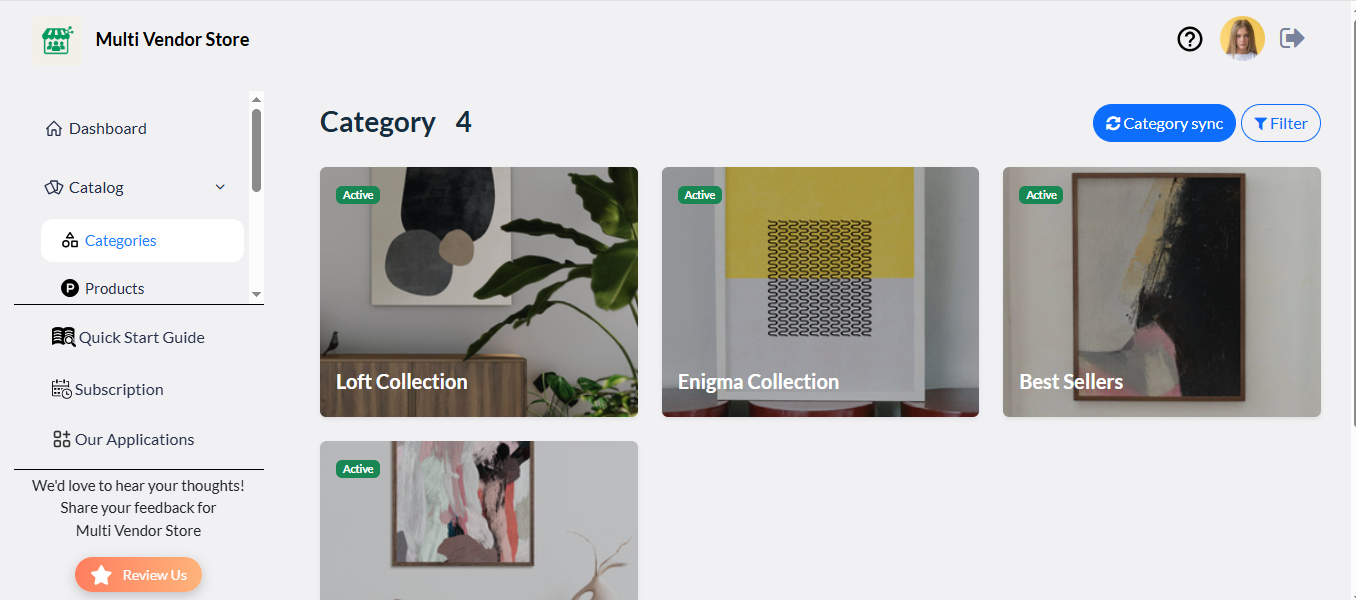The width and height of the screenshot is (1356, 600).
Task: Click the logout arrow icon
Action: [x=1293, y=38]
